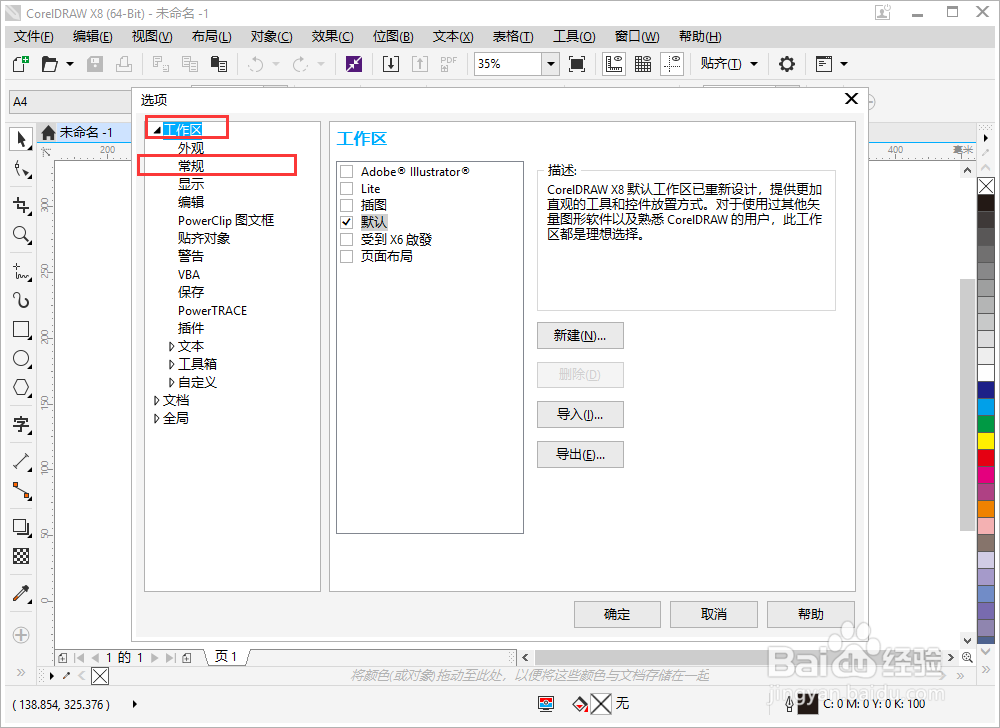Screen dimensions: 1000x728
Task: Pick the green palette swatch
Action: (x=986, y=423)
